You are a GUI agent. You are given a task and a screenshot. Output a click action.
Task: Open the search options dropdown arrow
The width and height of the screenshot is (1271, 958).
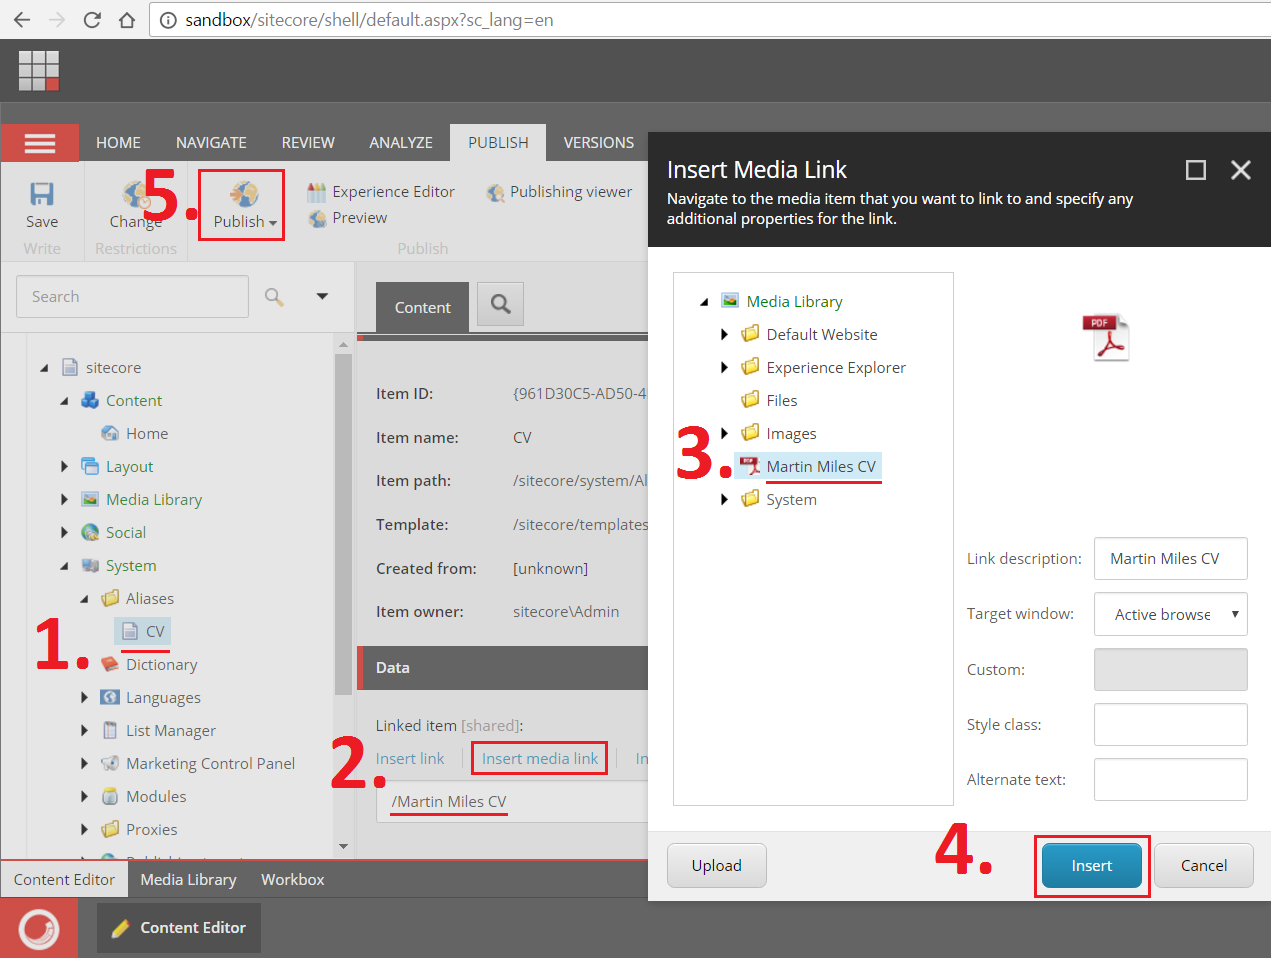click(x=322, y=296)
